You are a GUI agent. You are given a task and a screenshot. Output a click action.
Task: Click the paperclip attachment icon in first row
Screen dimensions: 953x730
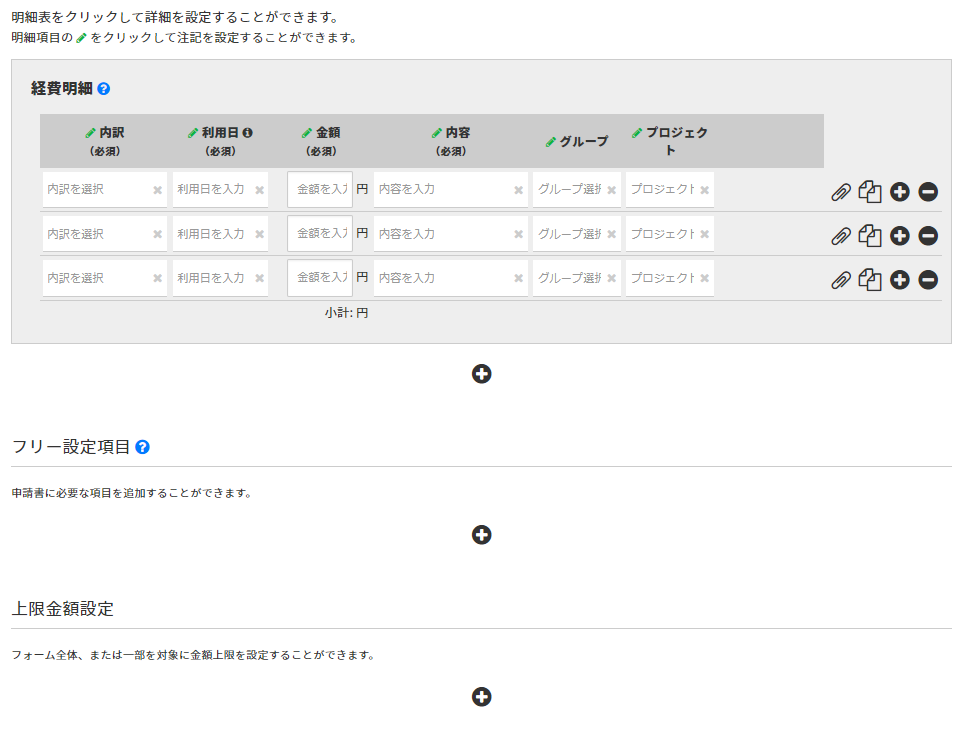[x=841, y=192]
